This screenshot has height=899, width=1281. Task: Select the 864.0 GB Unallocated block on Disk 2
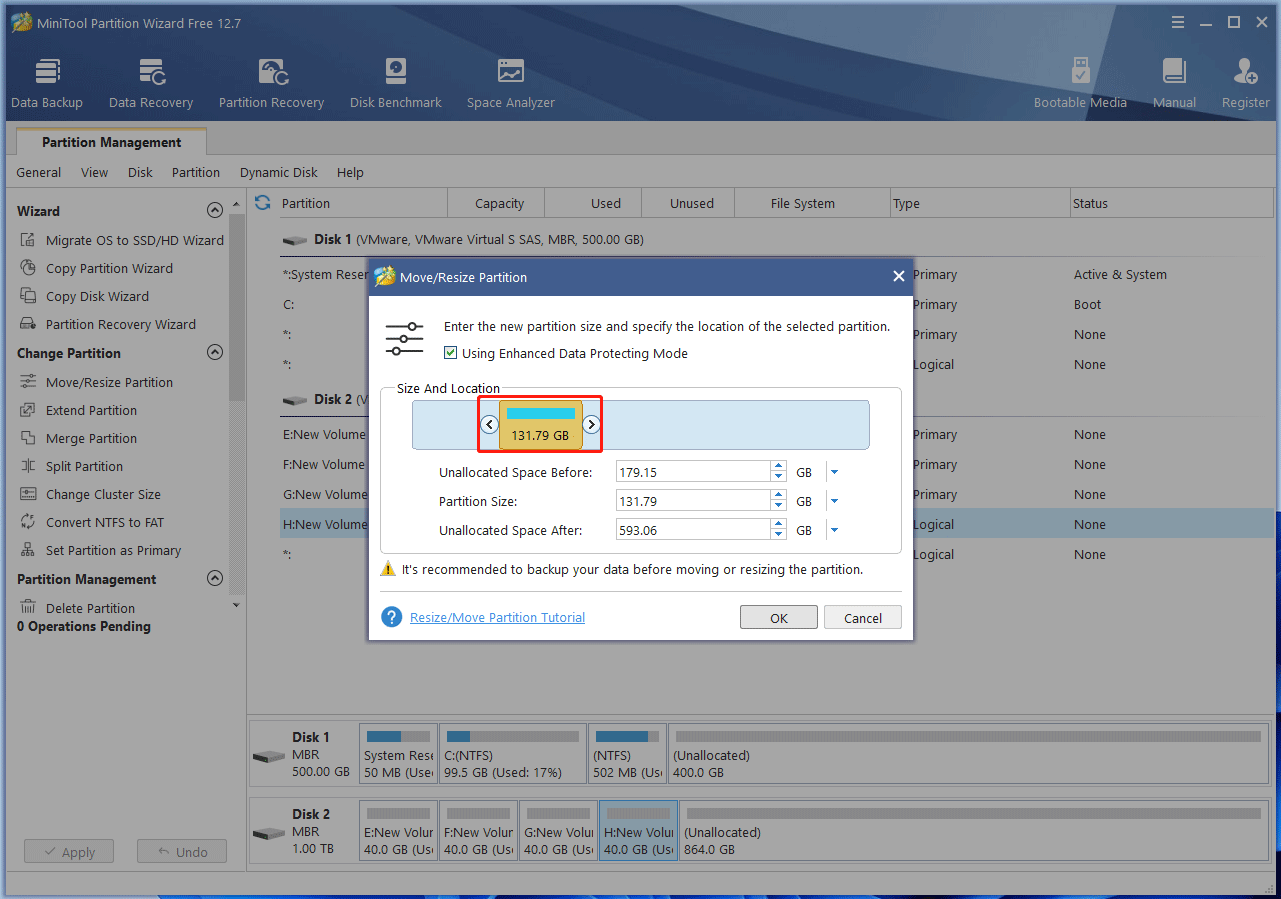pos(974,831)
